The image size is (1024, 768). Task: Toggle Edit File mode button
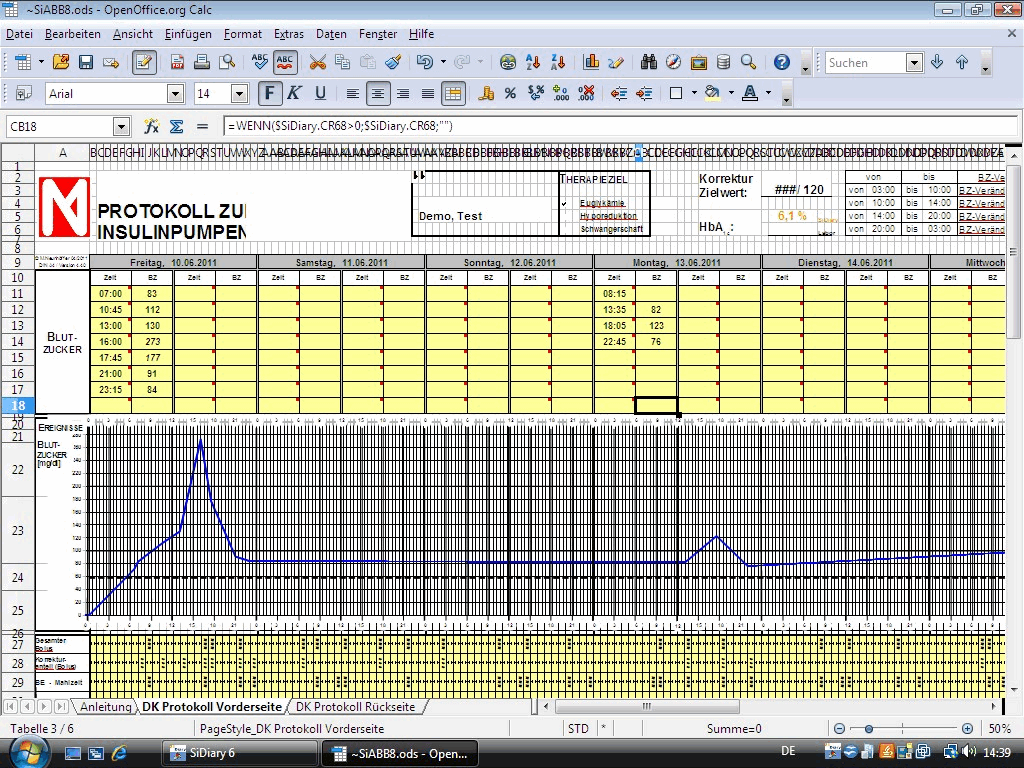[144, 62]
